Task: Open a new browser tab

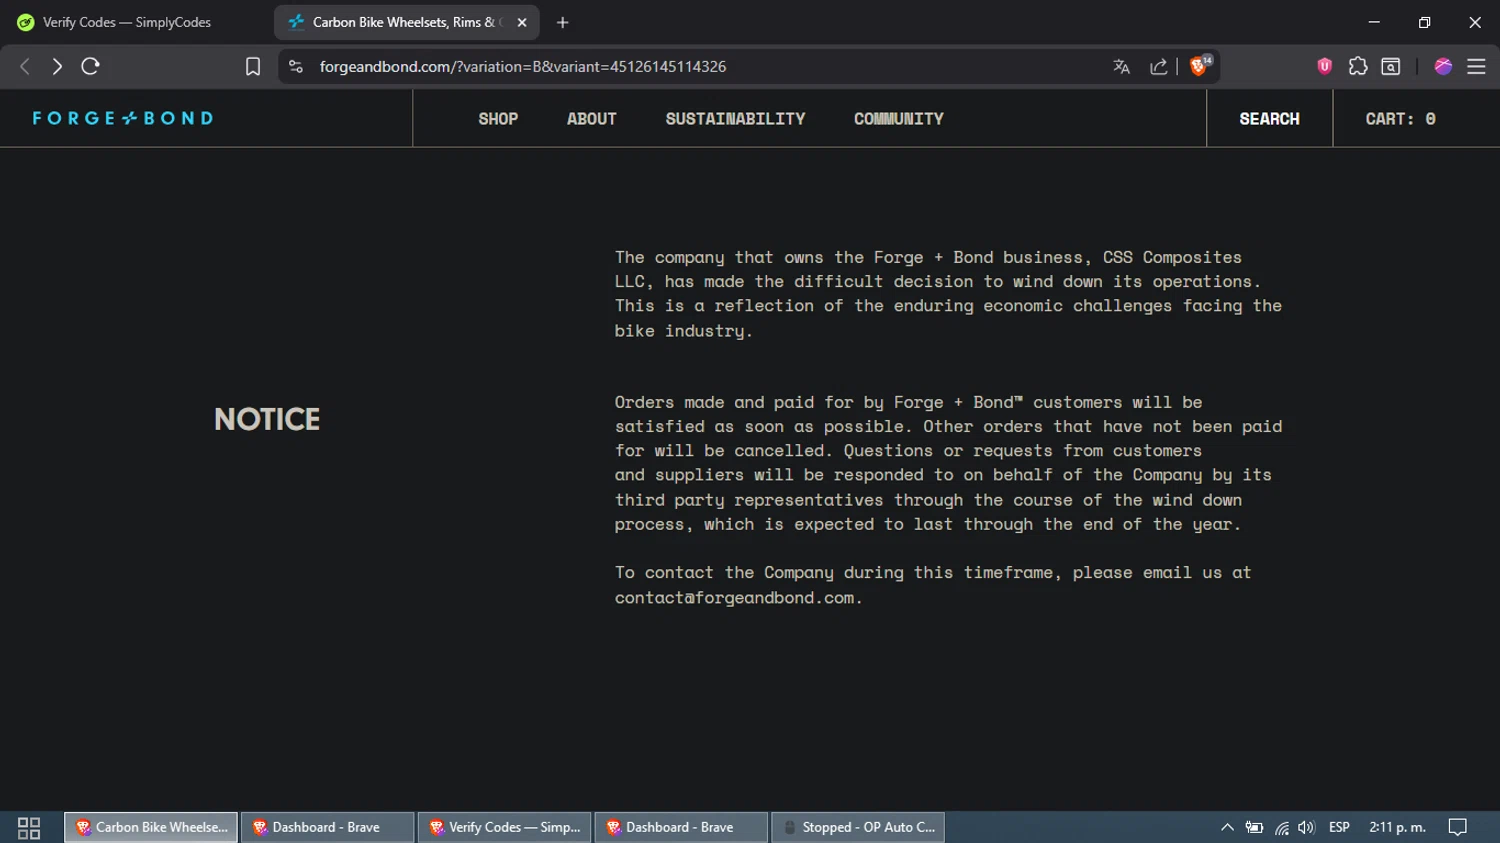Action: tap(562, 22)
